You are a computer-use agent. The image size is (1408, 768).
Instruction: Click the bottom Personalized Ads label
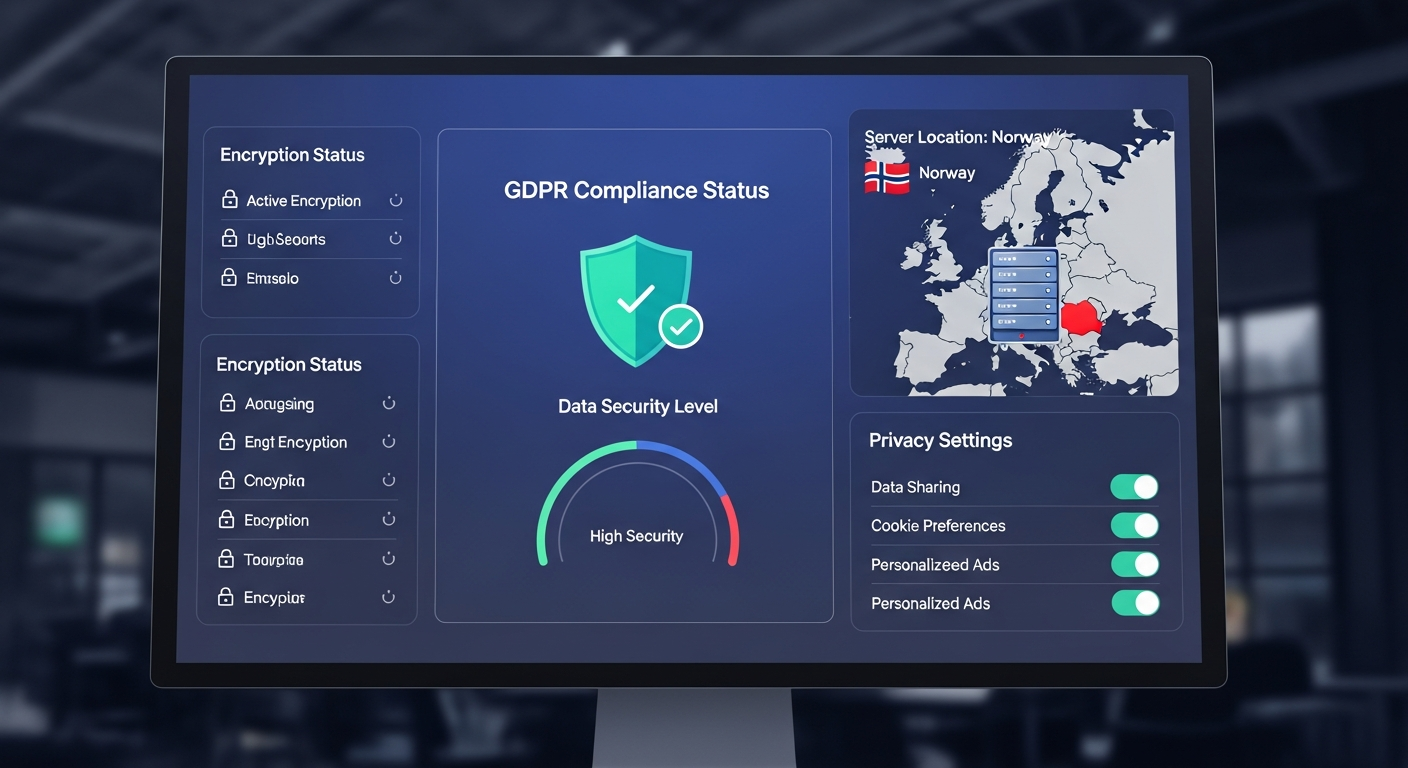click(x=931, y=603)
